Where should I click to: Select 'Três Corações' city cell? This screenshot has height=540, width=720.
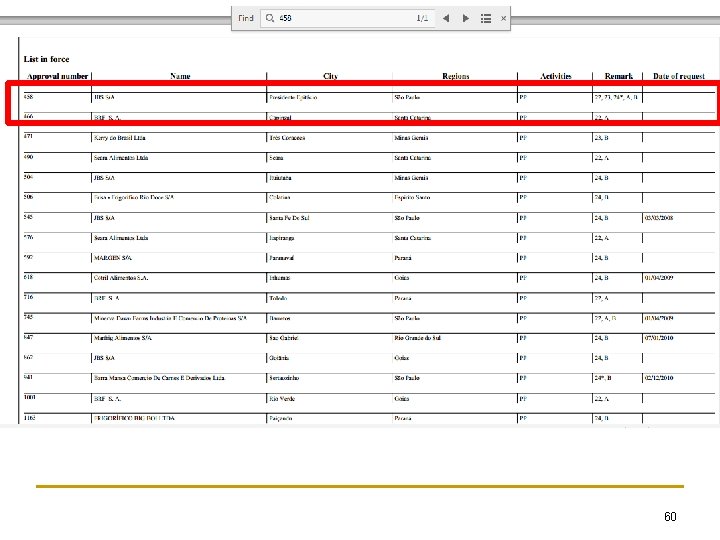(287, 138)
